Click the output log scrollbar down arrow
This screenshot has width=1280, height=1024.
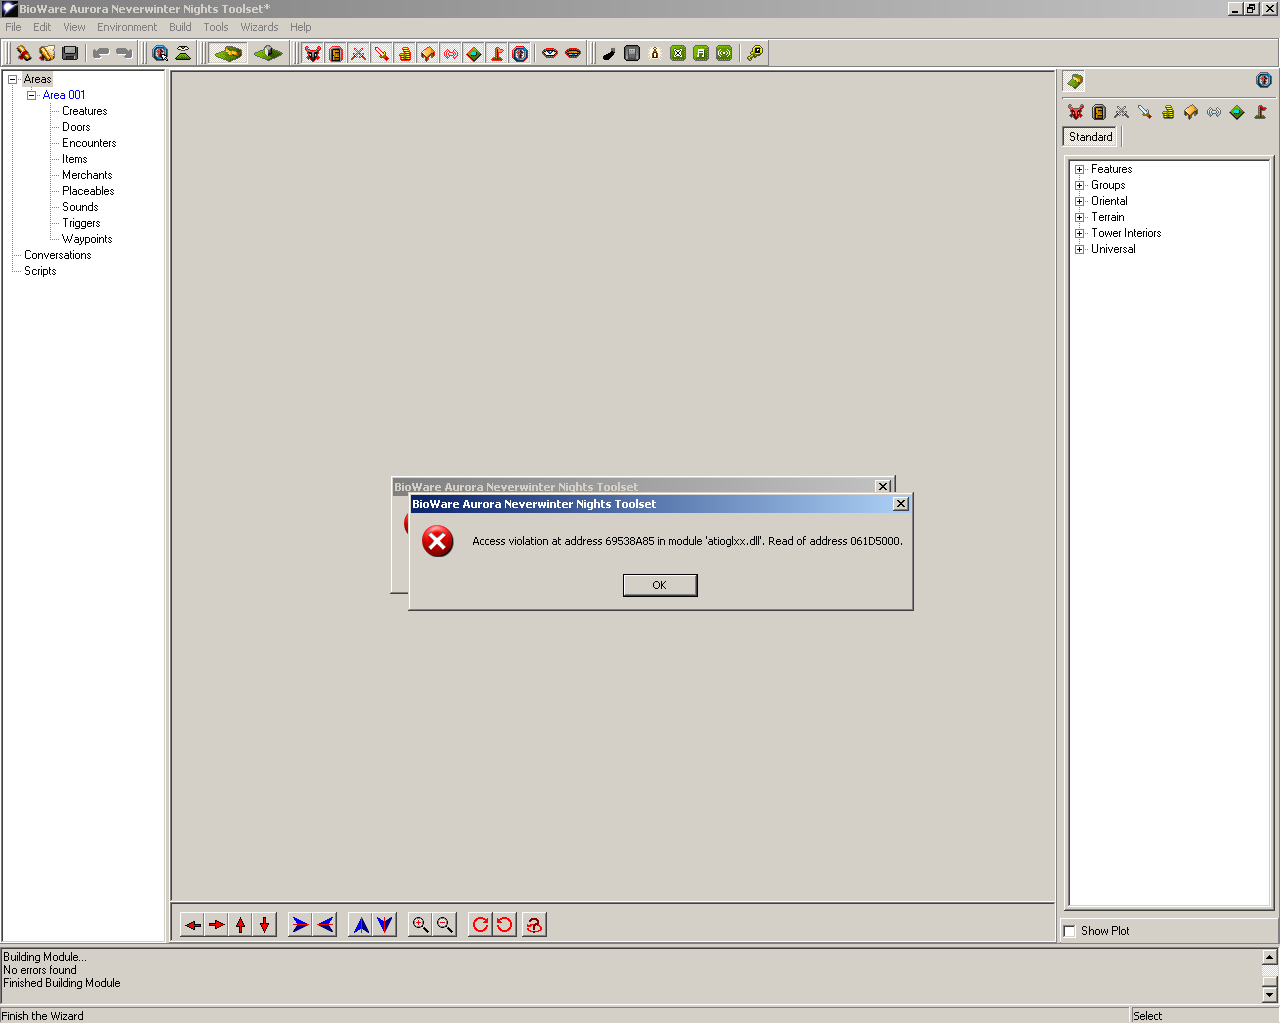tap(1269, 994)
